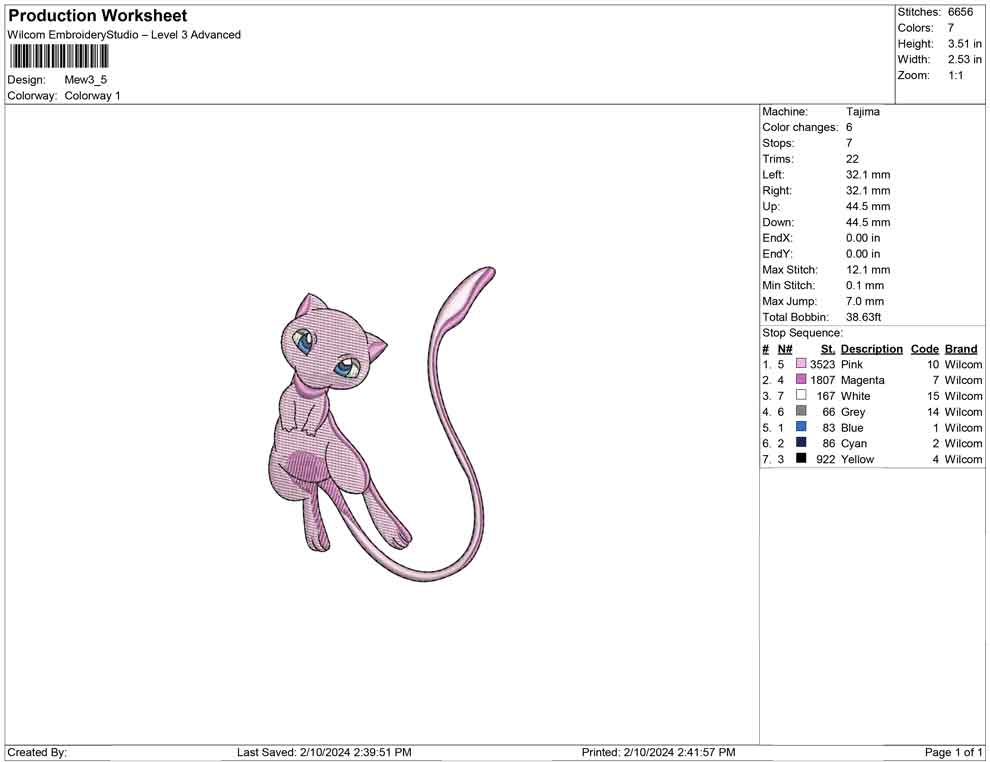Click the Min Stitch value 0.1 mm

click(865, 285)
